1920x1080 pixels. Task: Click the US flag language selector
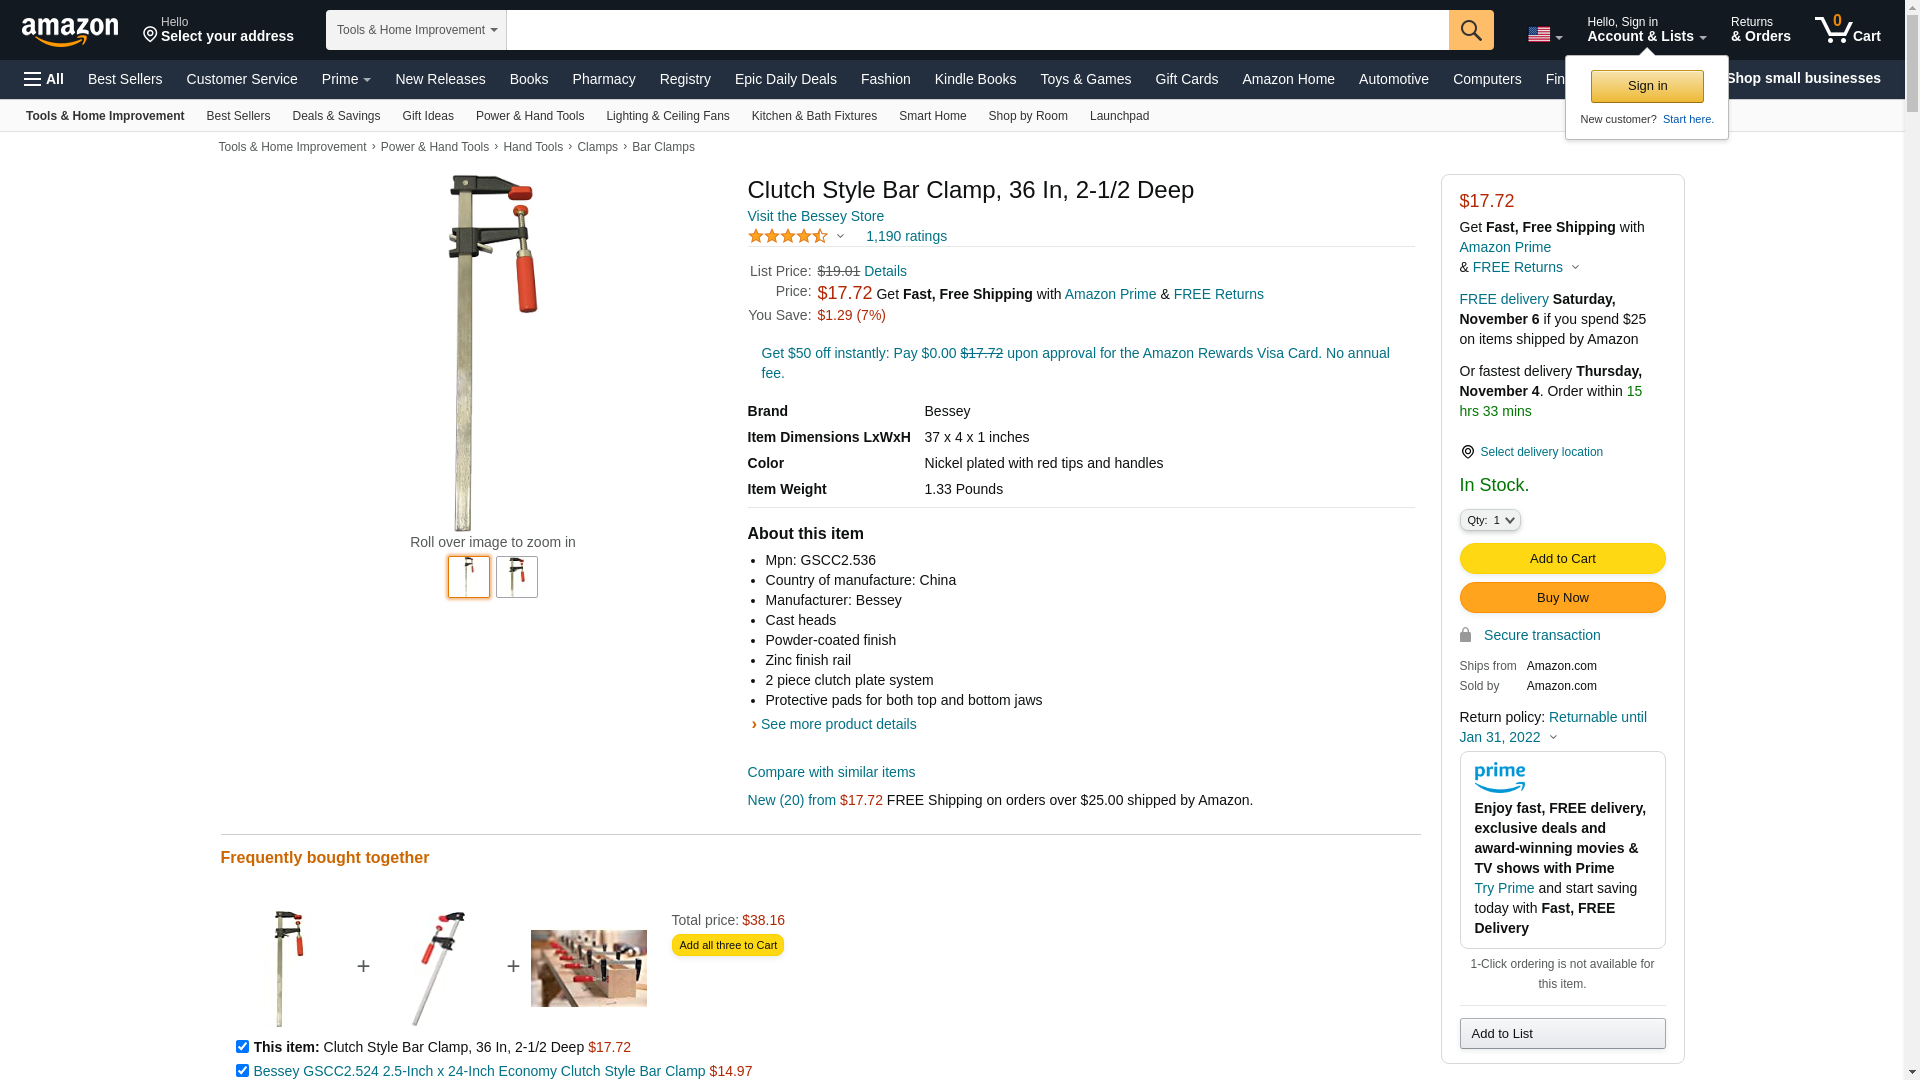coord(1545,35)
